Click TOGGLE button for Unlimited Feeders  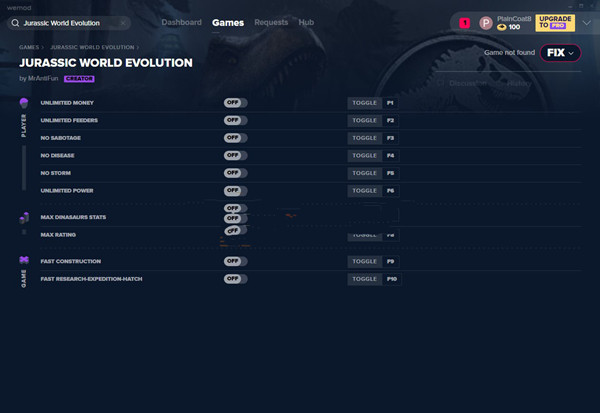(x=364, y=121)
